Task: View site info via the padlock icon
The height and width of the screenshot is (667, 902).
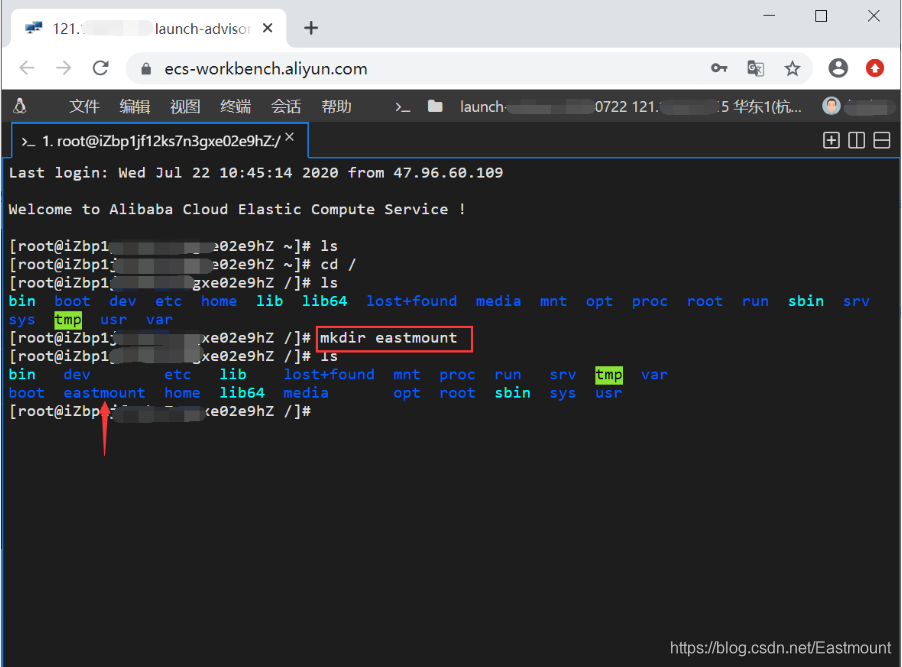Action: [x=146, y=69]
